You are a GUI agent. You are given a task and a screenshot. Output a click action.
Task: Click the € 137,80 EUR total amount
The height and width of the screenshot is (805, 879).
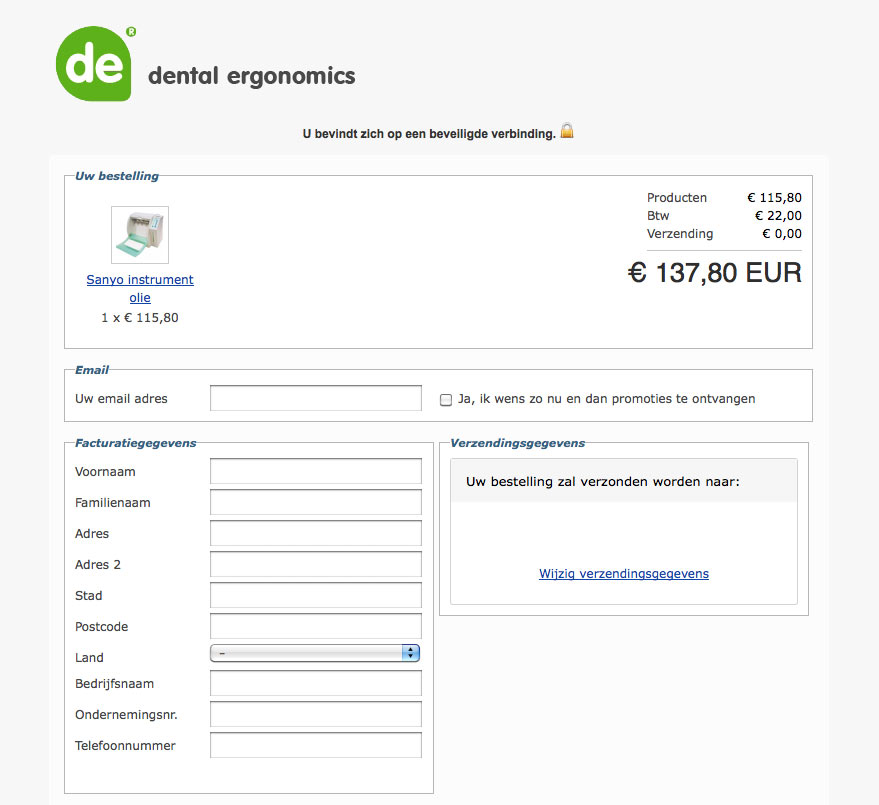tap(715, 273)
